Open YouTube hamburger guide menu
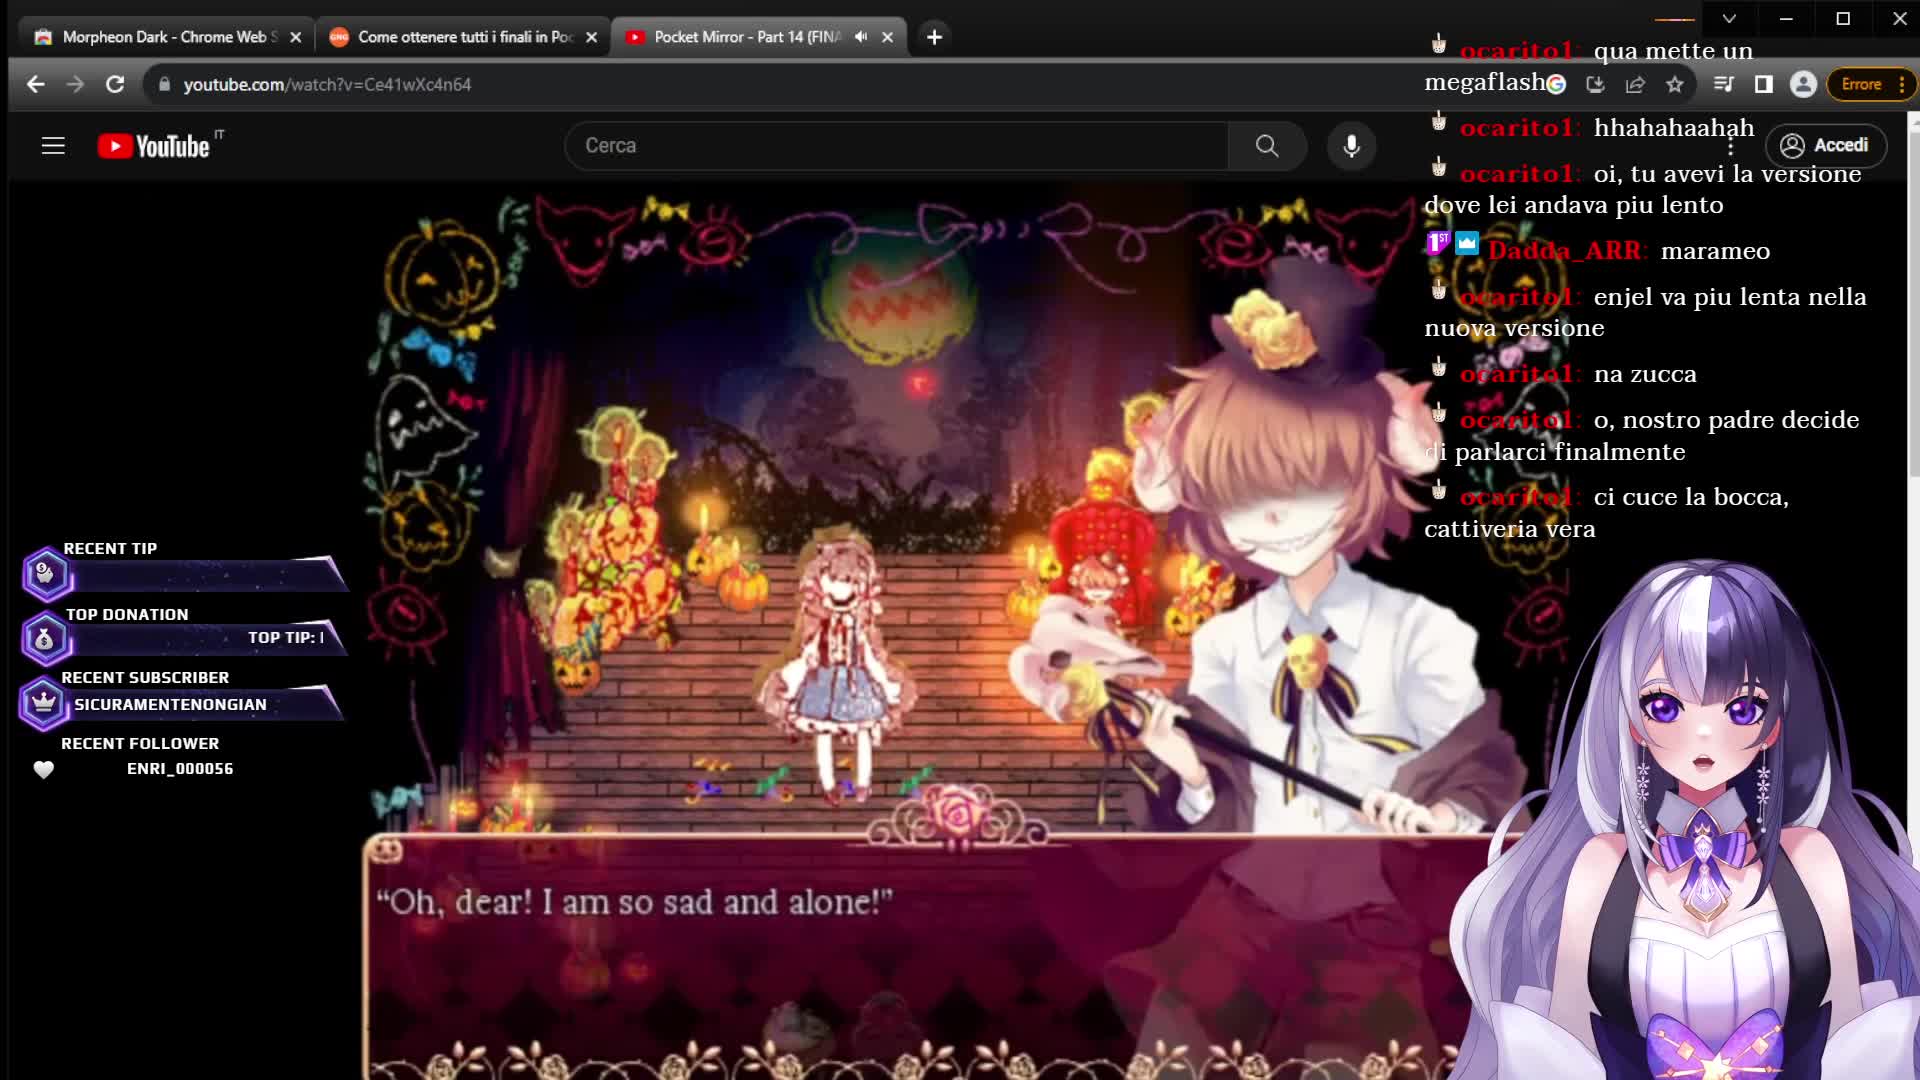 53,146
